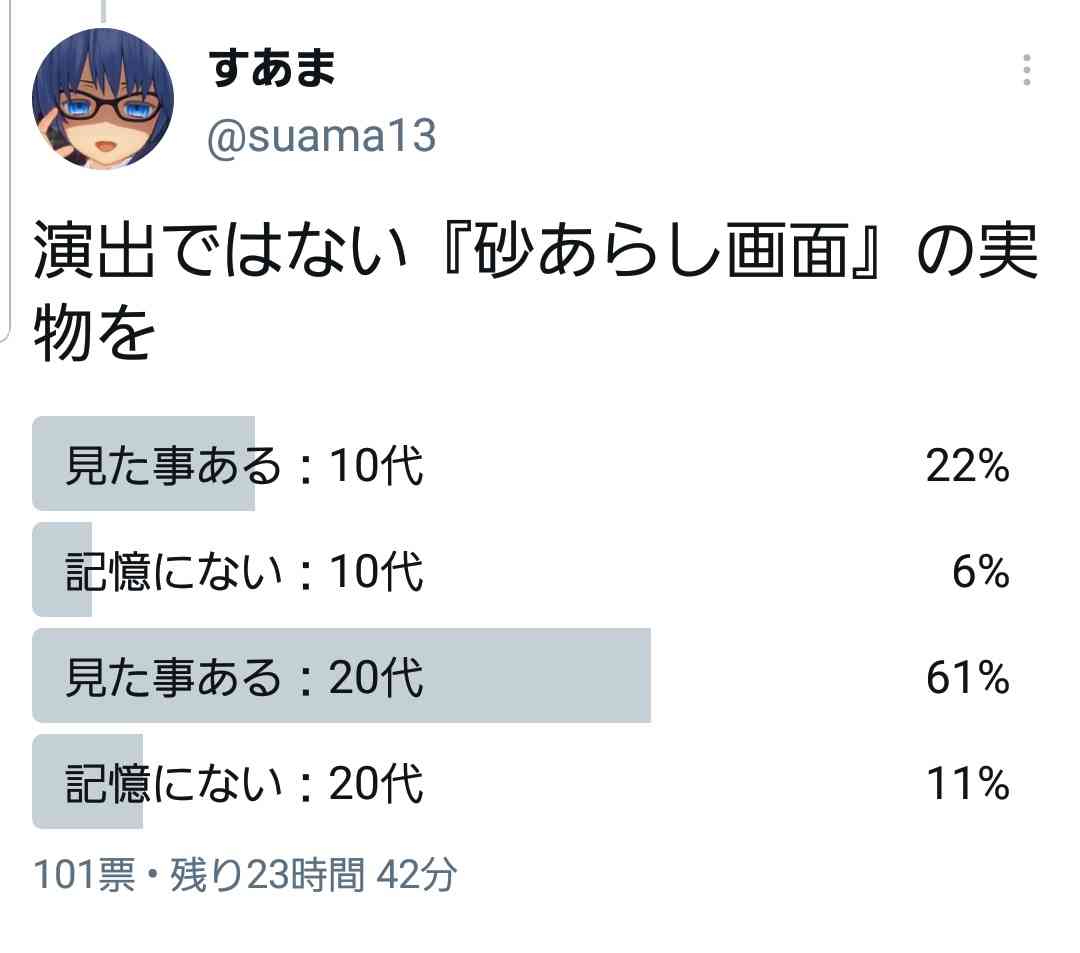Click the 11% poll result
Viewport: 1080px width, 953px height.
[x=968, y=784]
